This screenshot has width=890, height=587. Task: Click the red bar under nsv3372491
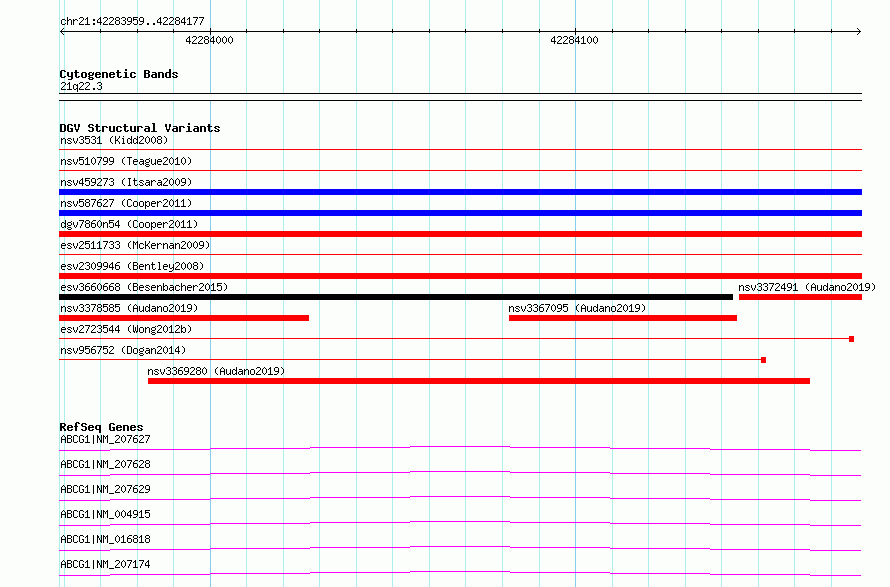[x=800, y=297]
